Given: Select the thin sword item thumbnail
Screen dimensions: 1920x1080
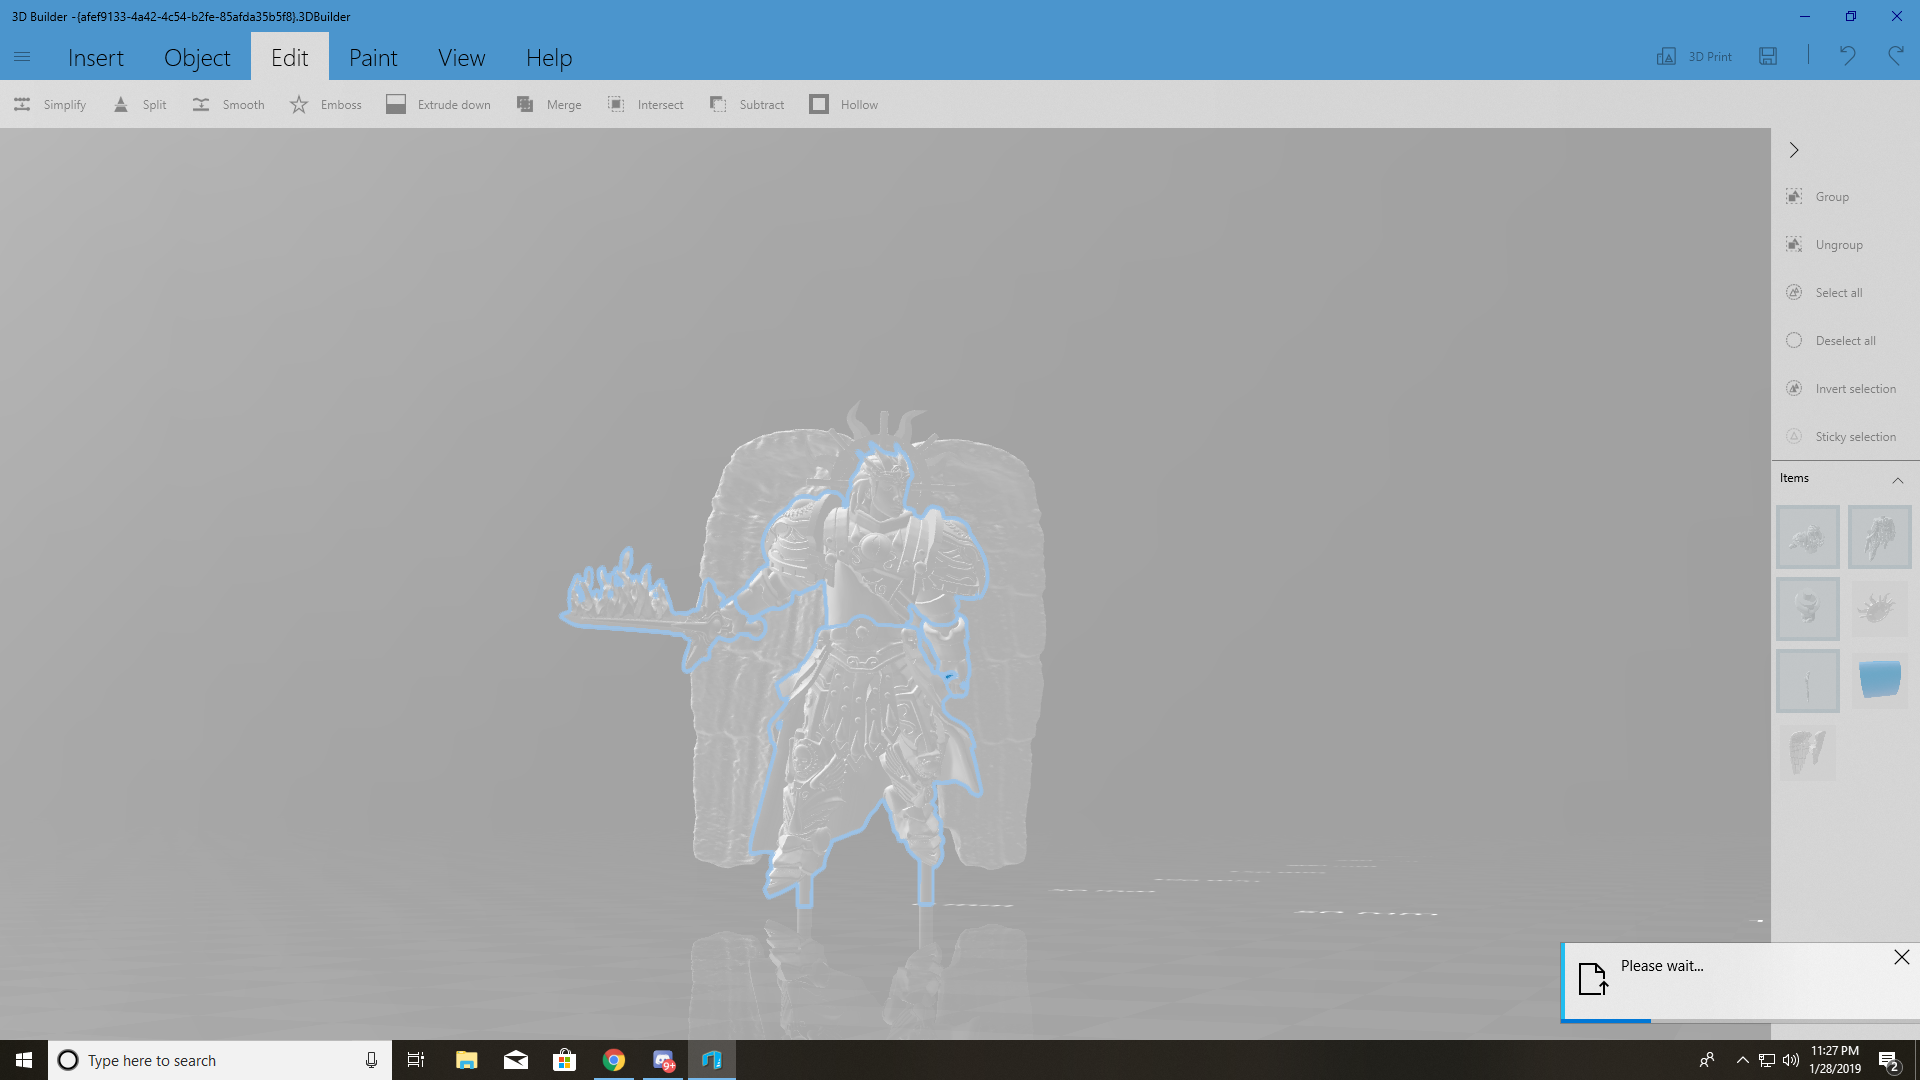Looking at the screenshot, I should pos(1807,681).
